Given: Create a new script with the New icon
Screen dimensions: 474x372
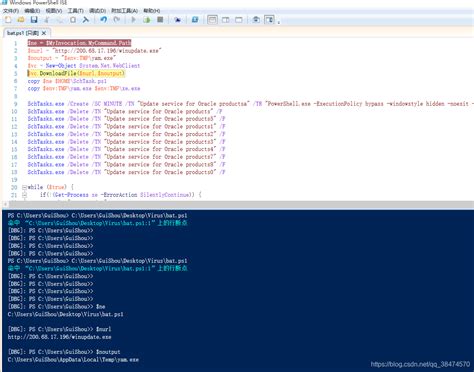Looking at the screenshot, I should pos(8,20).
